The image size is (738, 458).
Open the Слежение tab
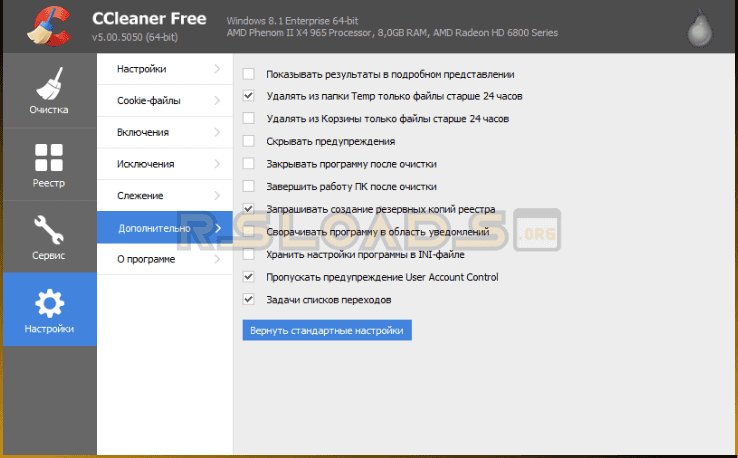(x=165, y=195)
